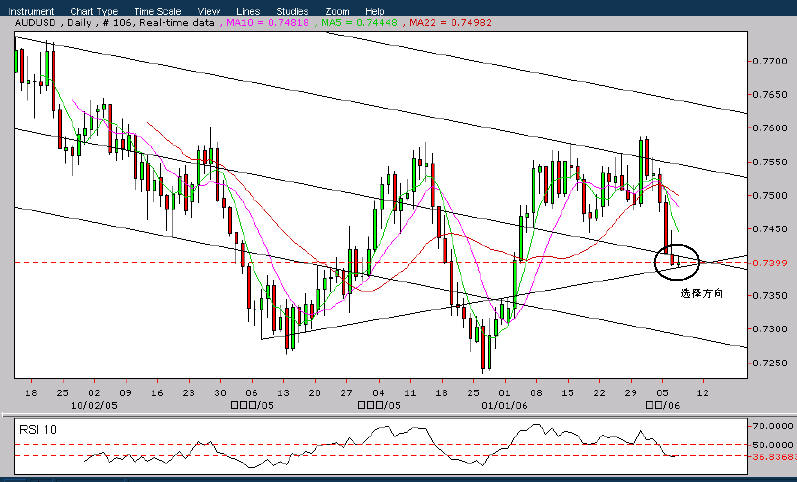Screen dimensions: 797x482
Task: Open the View menu
Action: point(208,11)
